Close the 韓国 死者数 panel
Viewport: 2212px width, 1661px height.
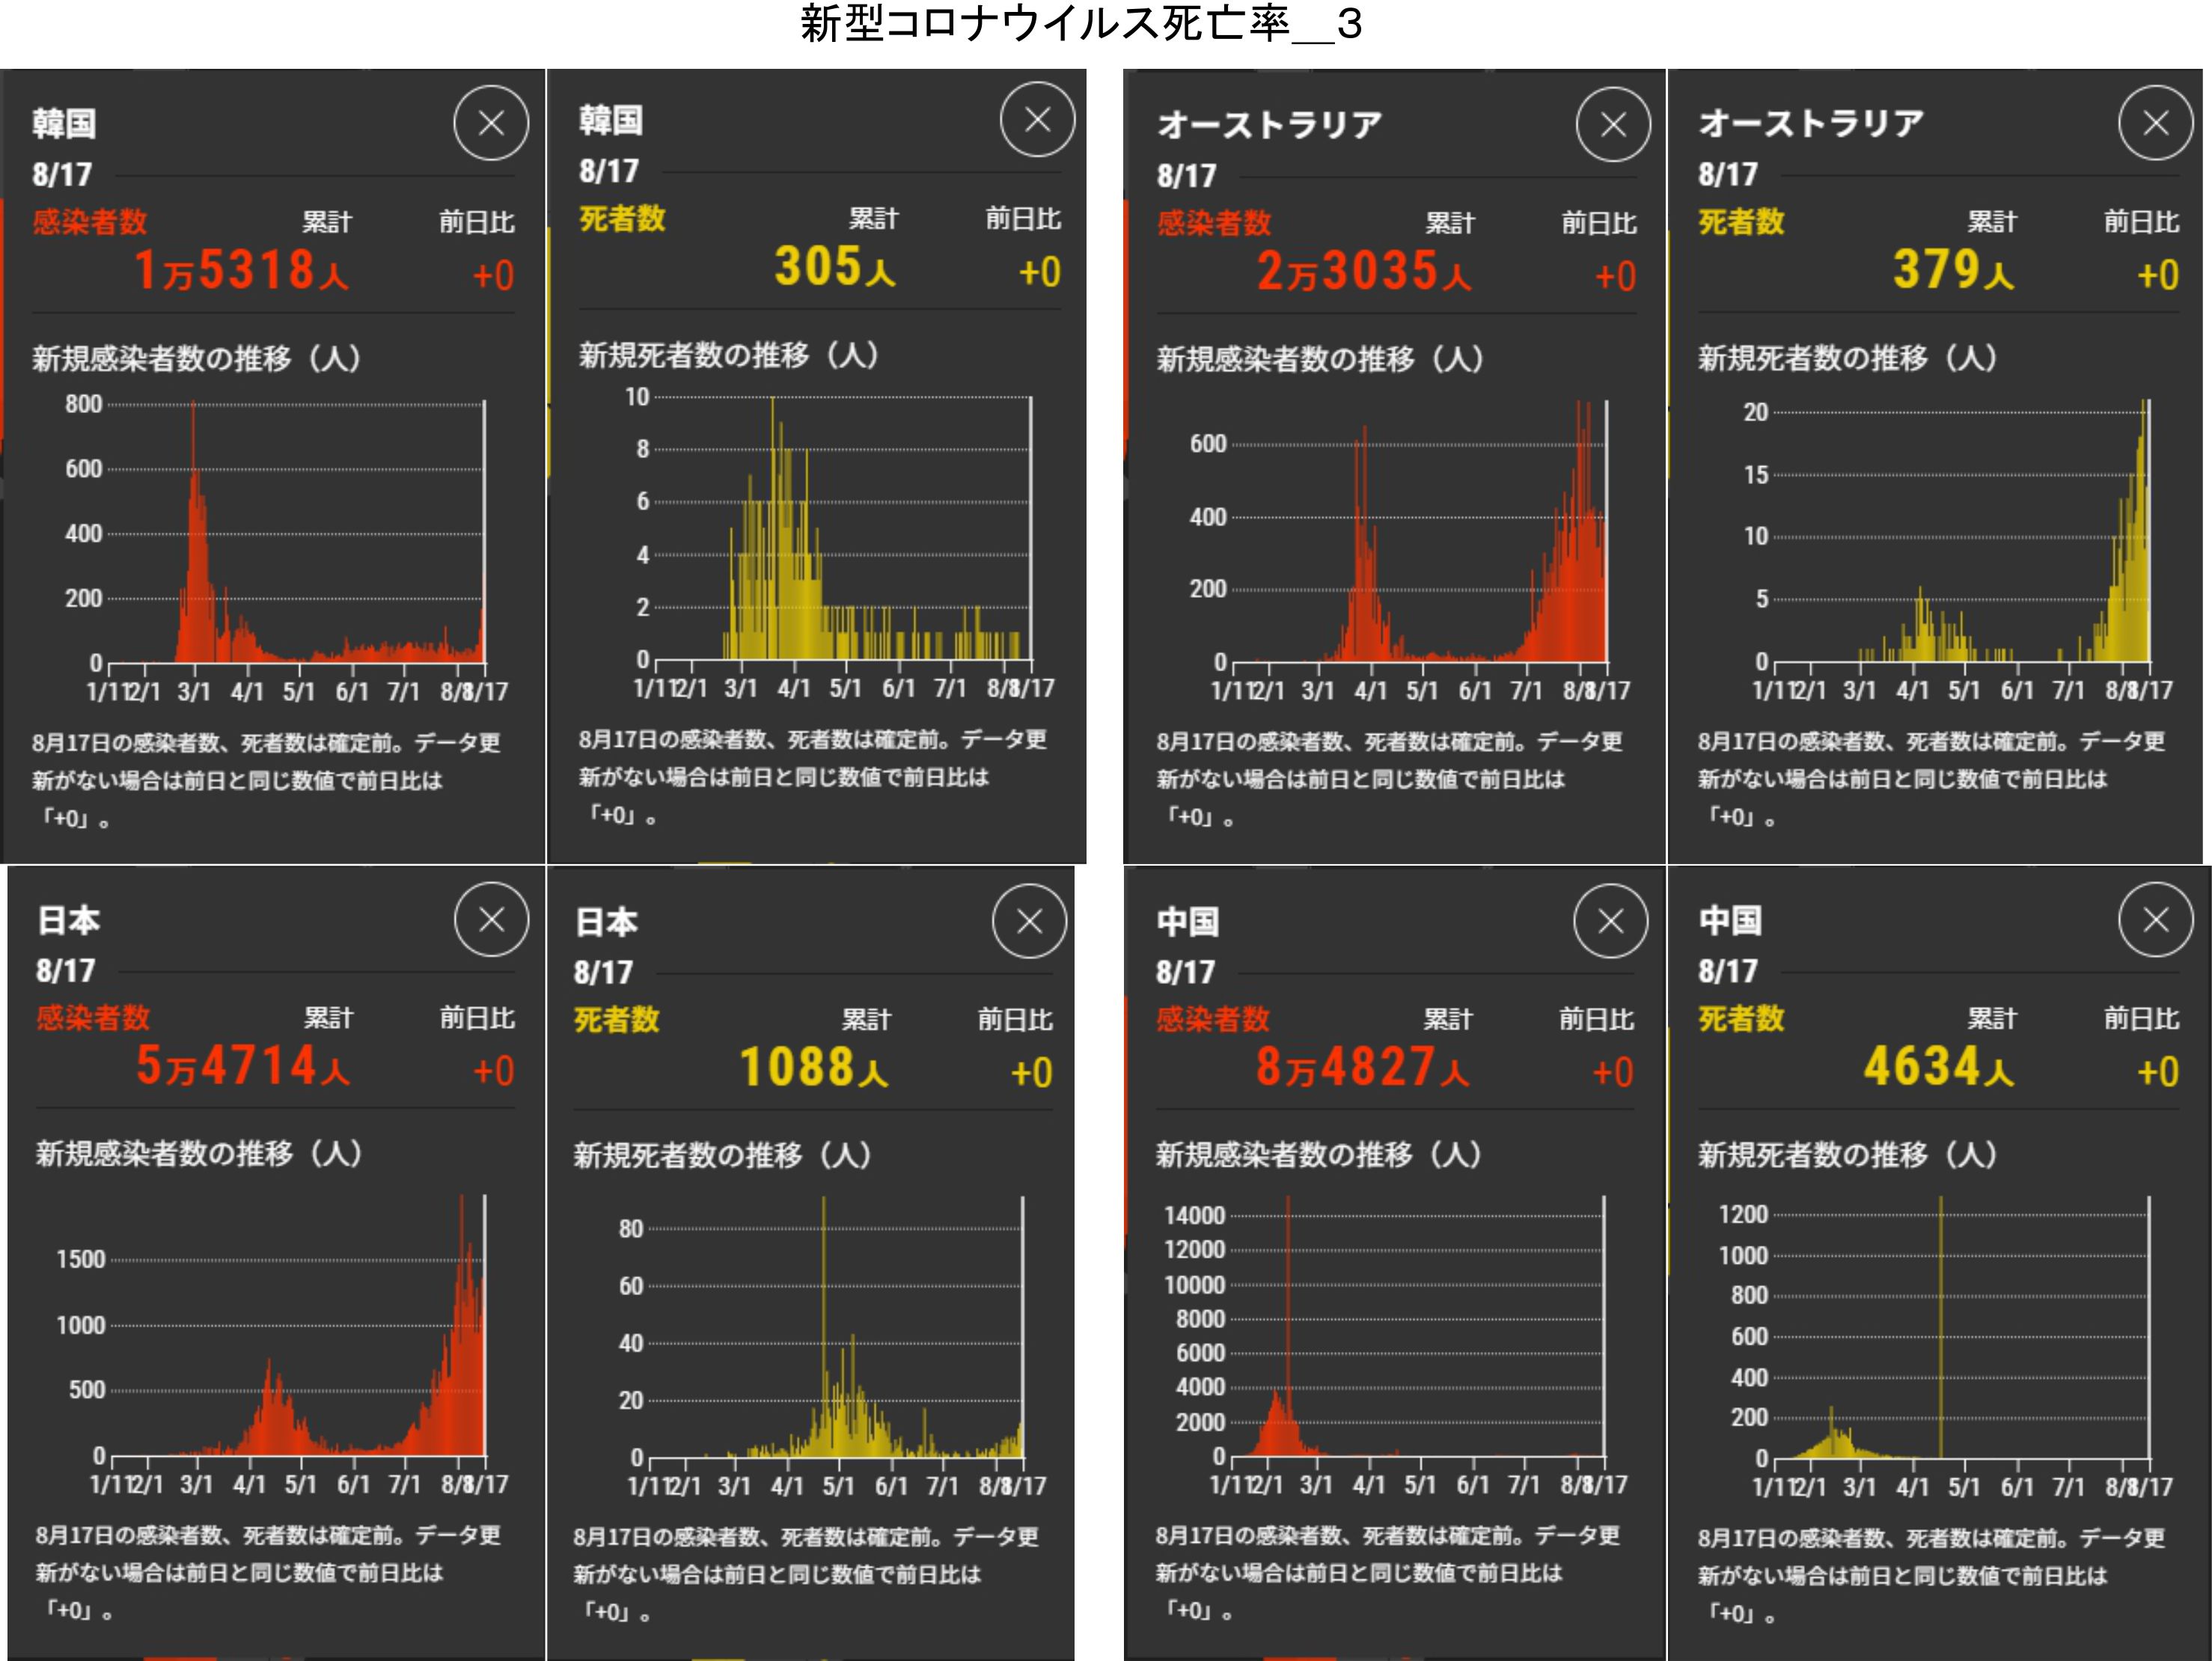click(1037, 120)
